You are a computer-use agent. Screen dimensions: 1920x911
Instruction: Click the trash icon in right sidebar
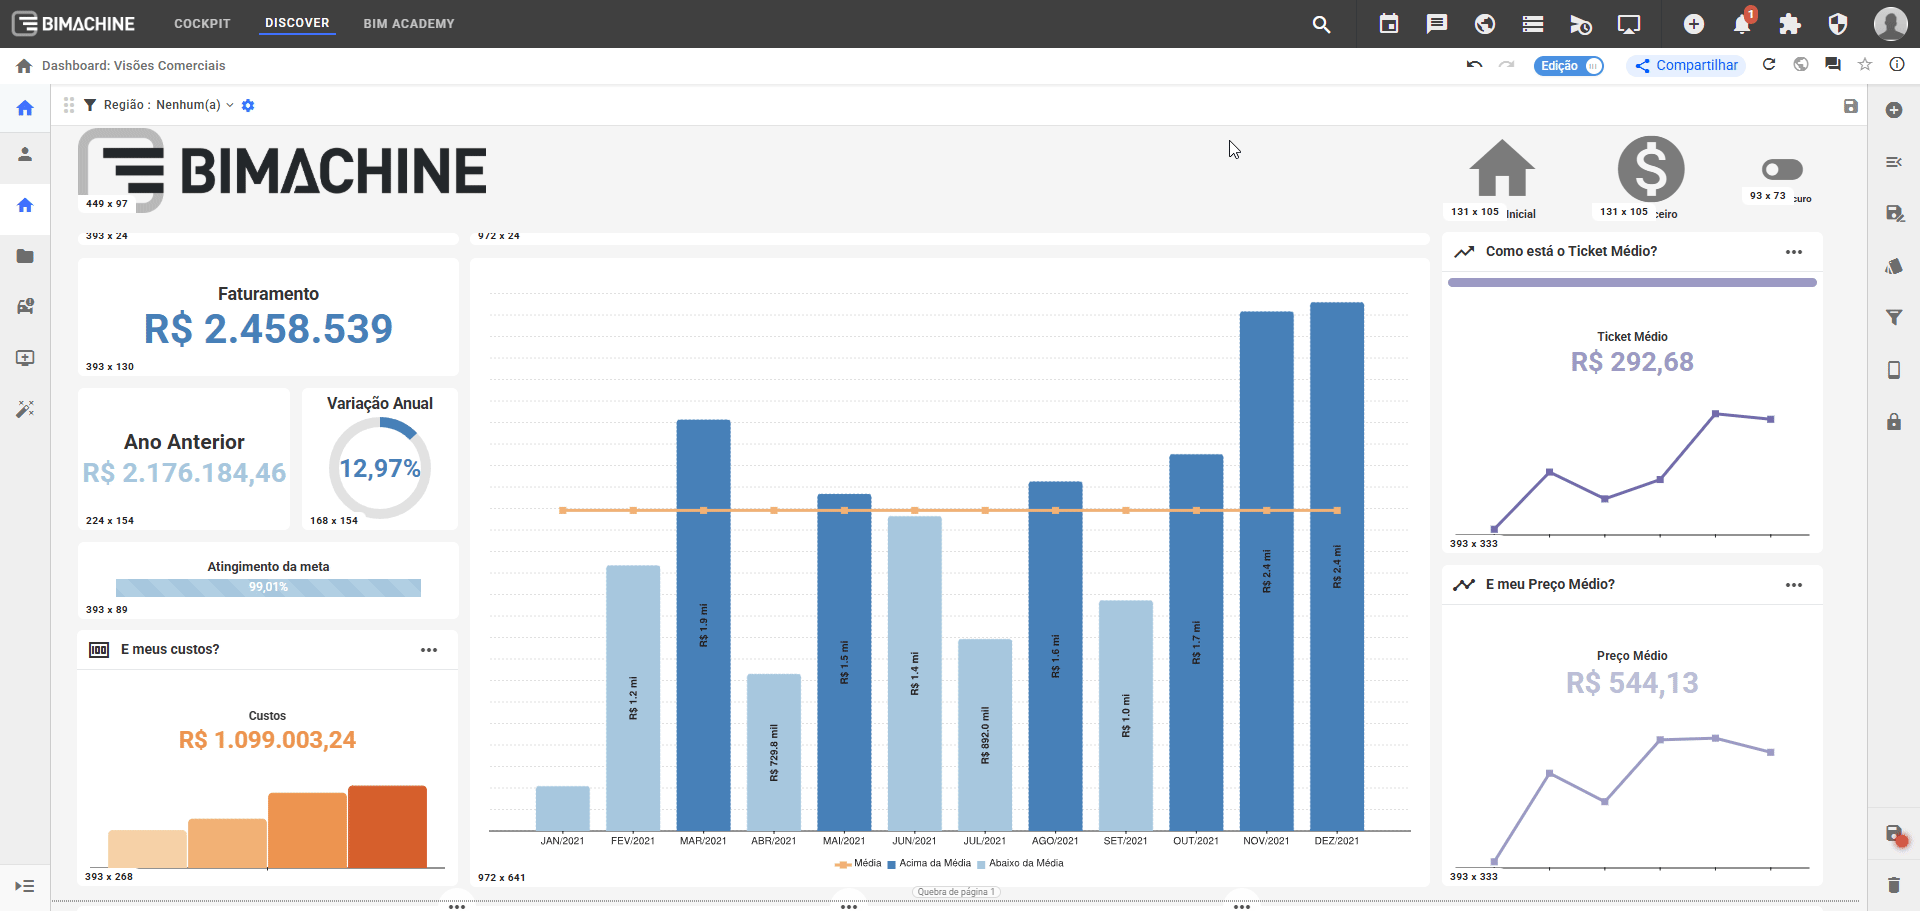point(1893,885)
